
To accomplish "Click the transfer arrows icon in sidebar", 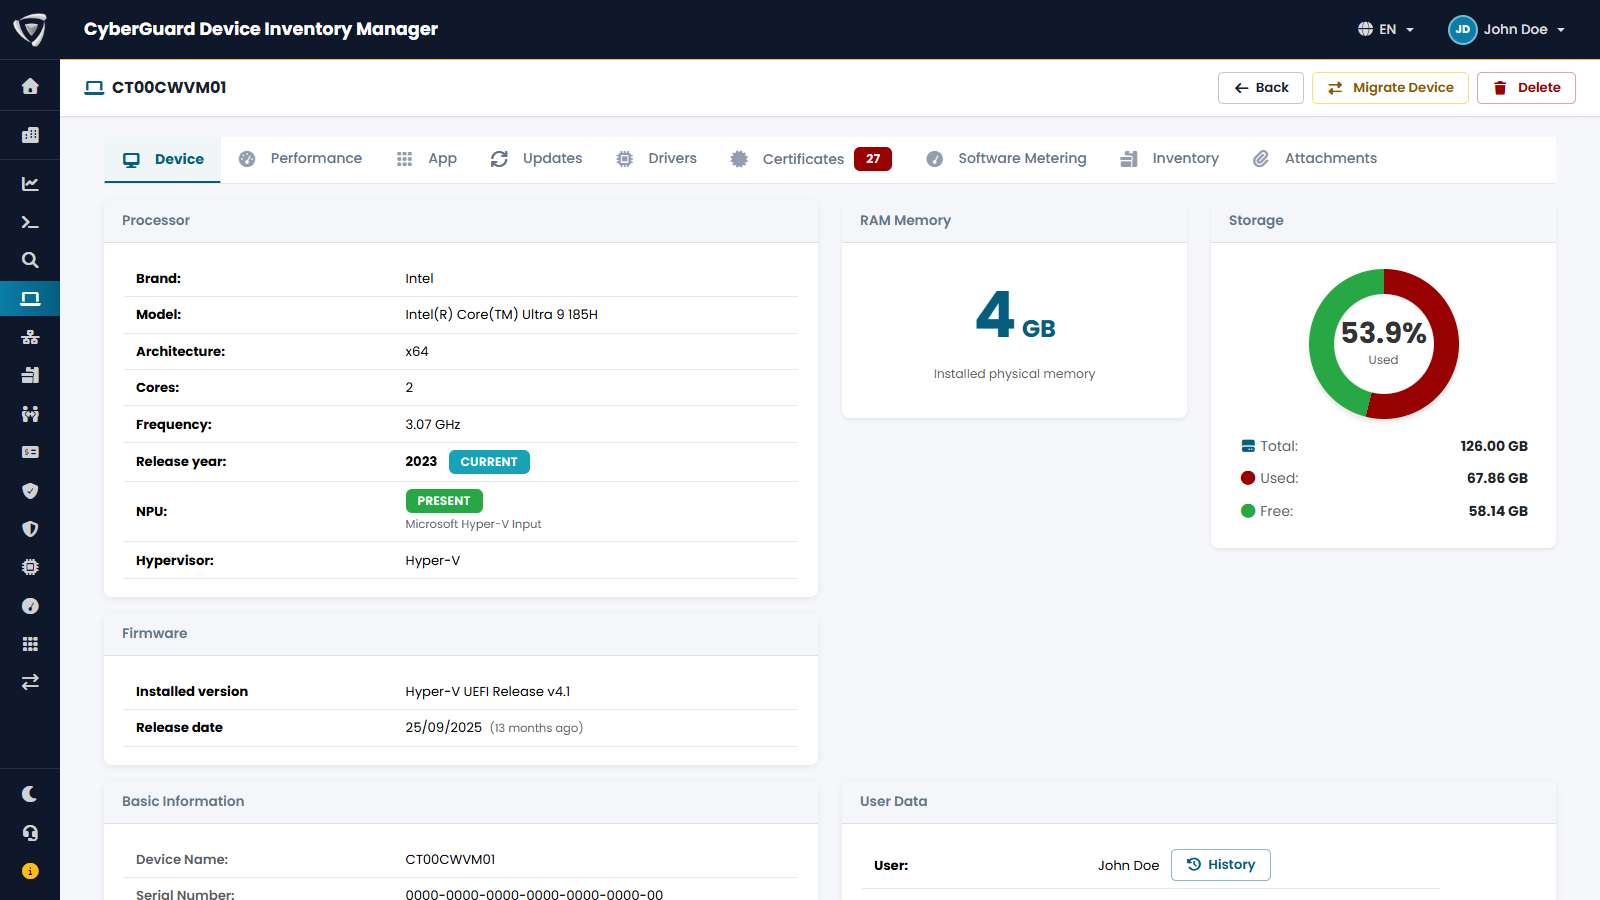I will click(30, 682).
